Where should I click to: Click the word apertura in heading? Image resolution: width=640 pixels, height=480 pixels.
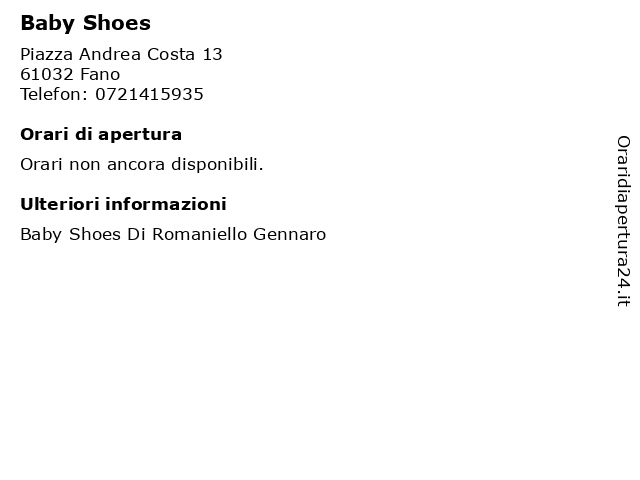(x=140, y=136)
